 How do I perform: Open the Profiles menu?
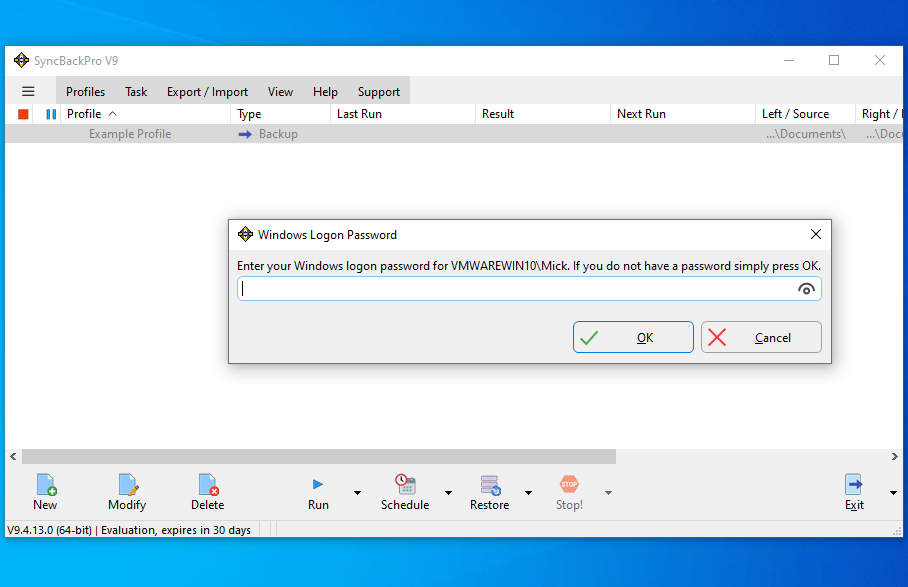pos(86,91)
